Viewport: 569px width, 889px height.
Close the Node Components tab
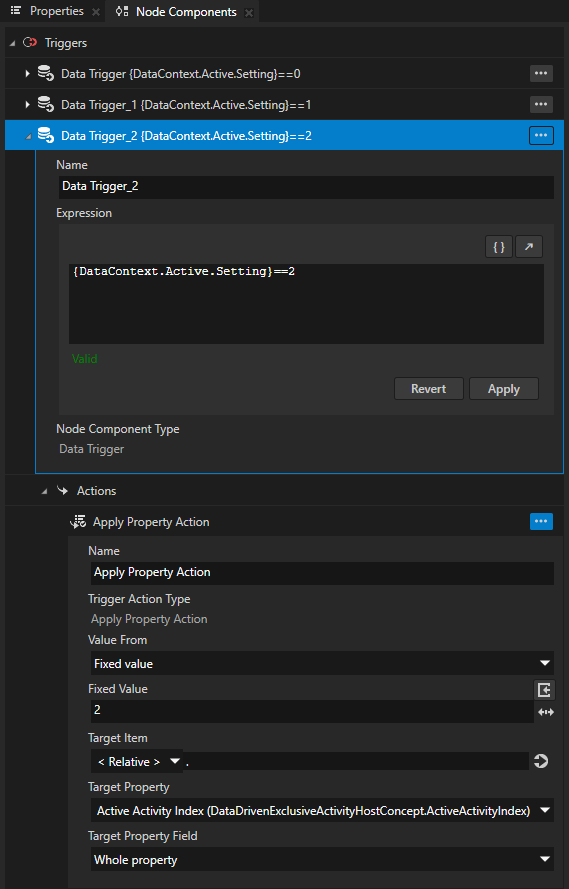[249, 12]
